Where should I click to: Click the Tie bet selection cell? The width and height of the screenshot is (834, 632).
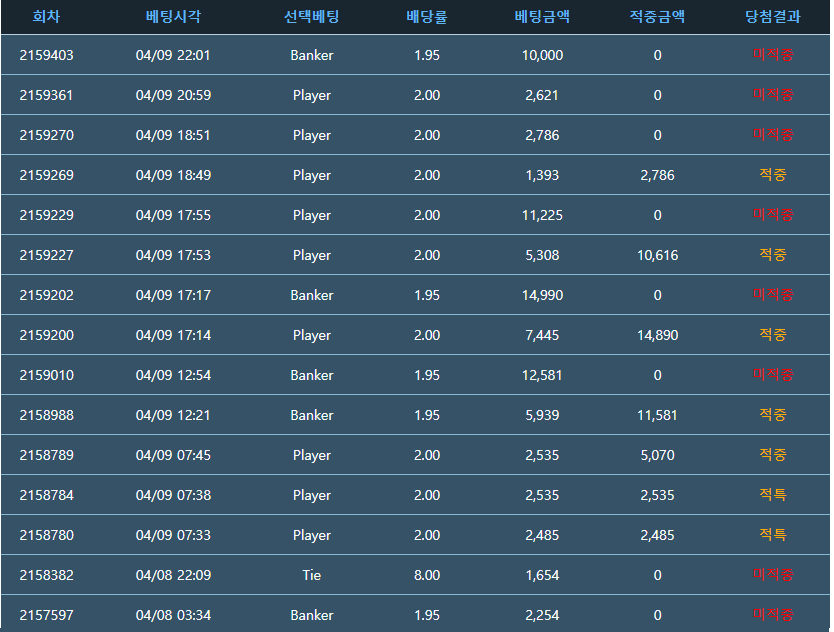[x=311, y=575]
